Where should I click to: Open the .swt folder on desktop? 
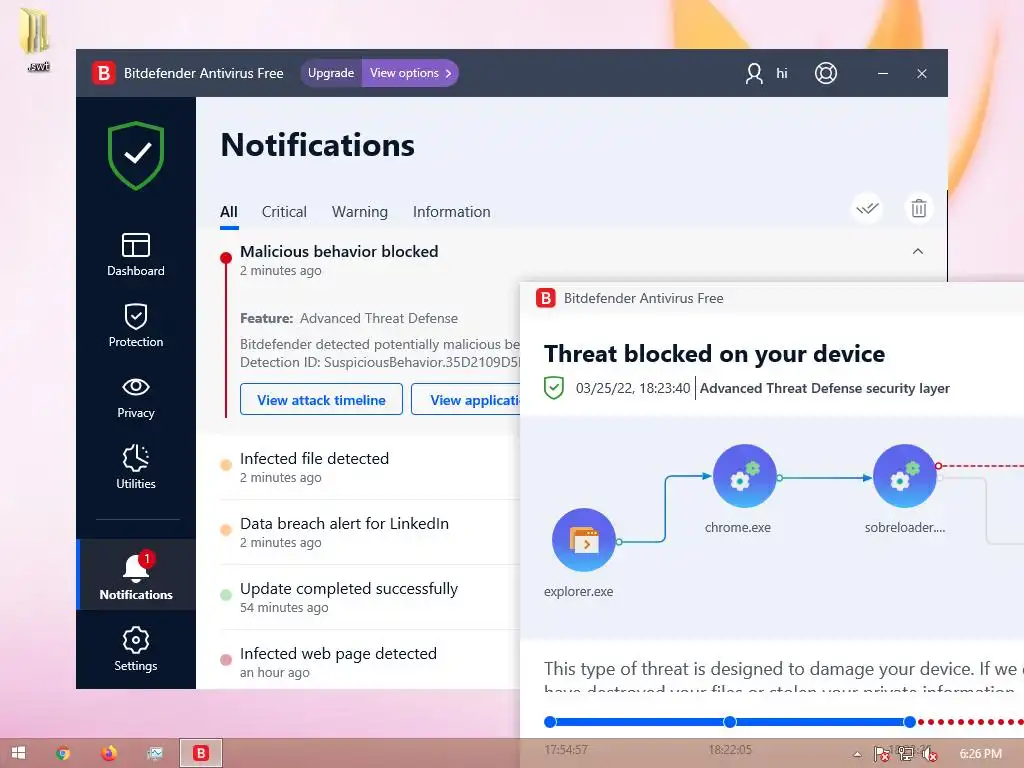(x=37, y=38)
